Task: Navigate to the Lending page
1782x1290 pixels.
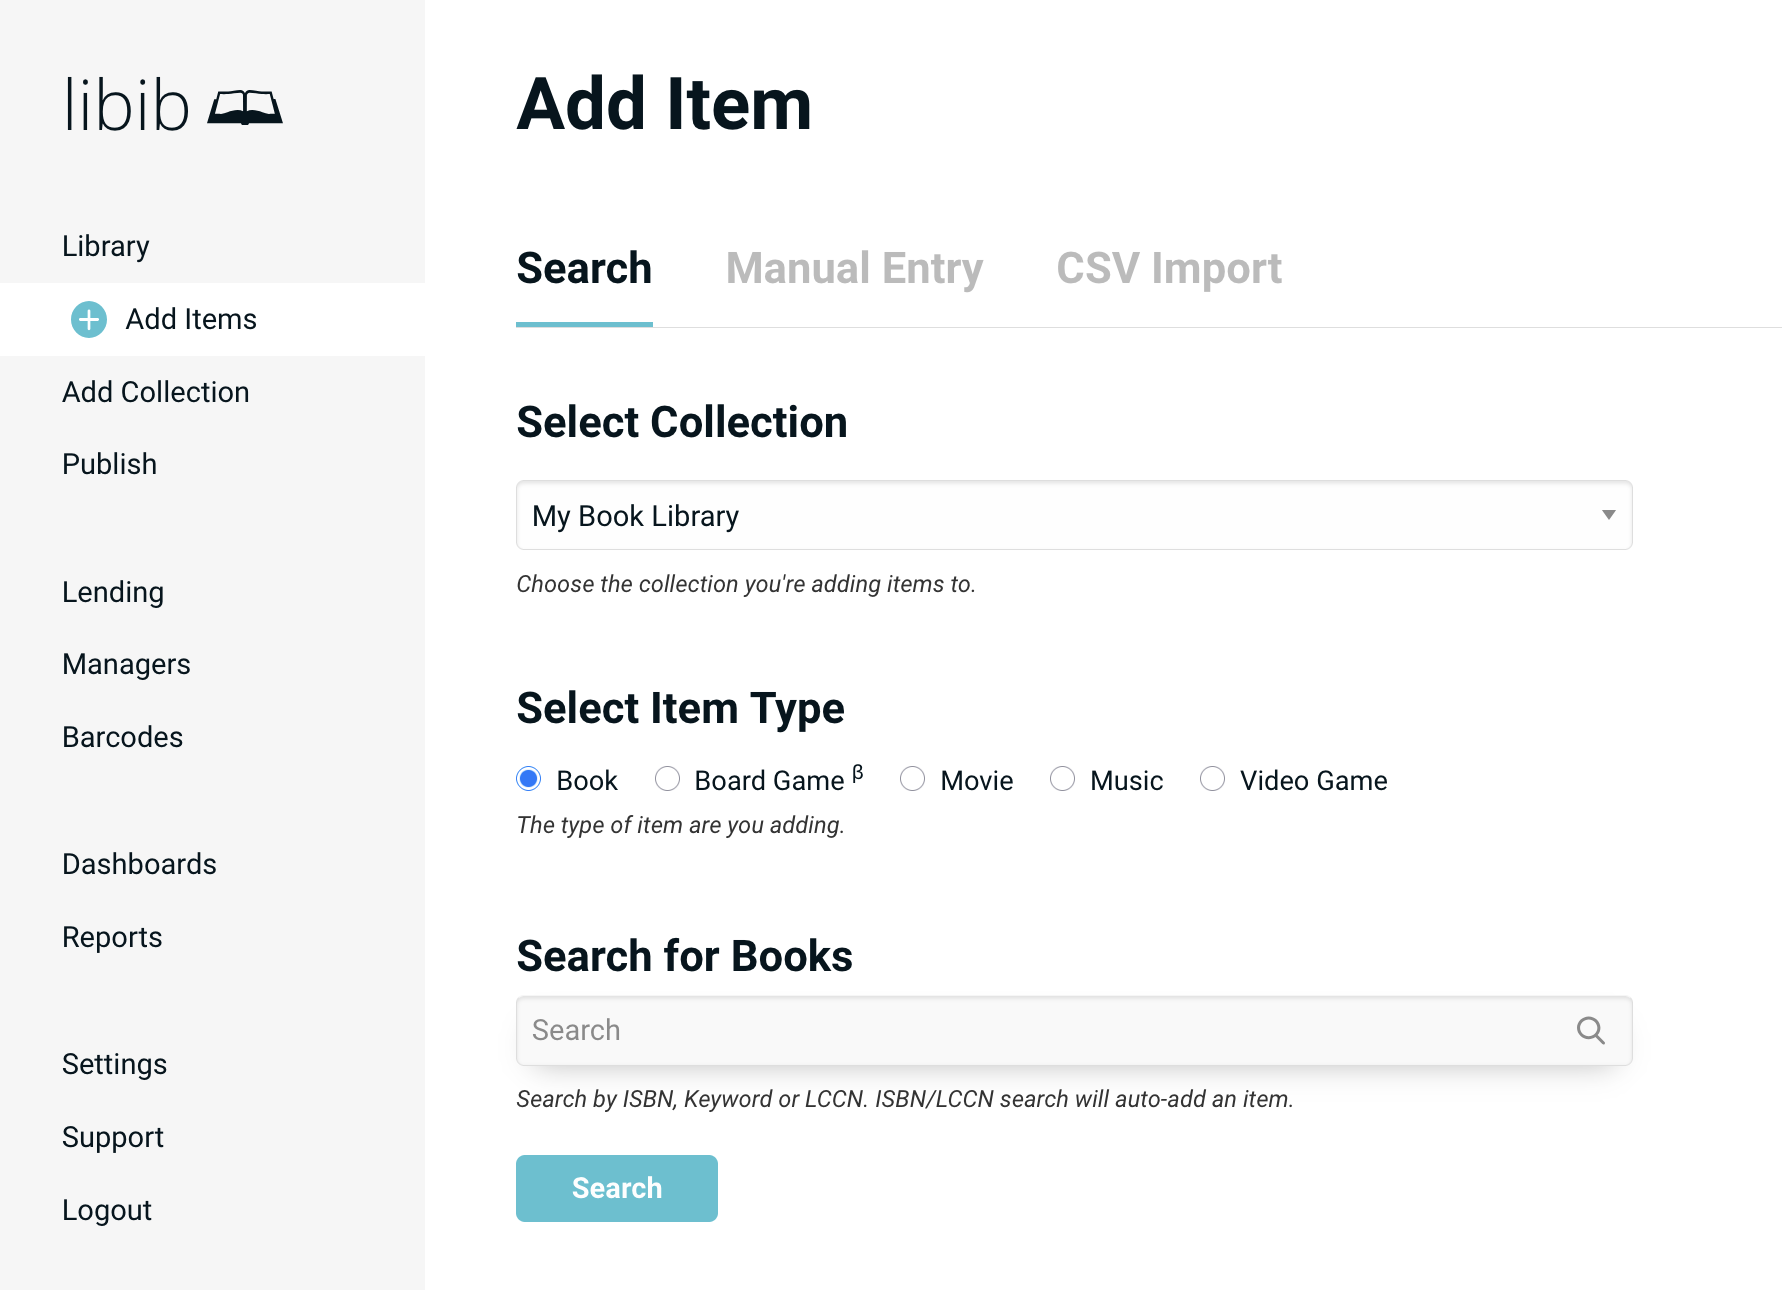Action: point(113,592)
